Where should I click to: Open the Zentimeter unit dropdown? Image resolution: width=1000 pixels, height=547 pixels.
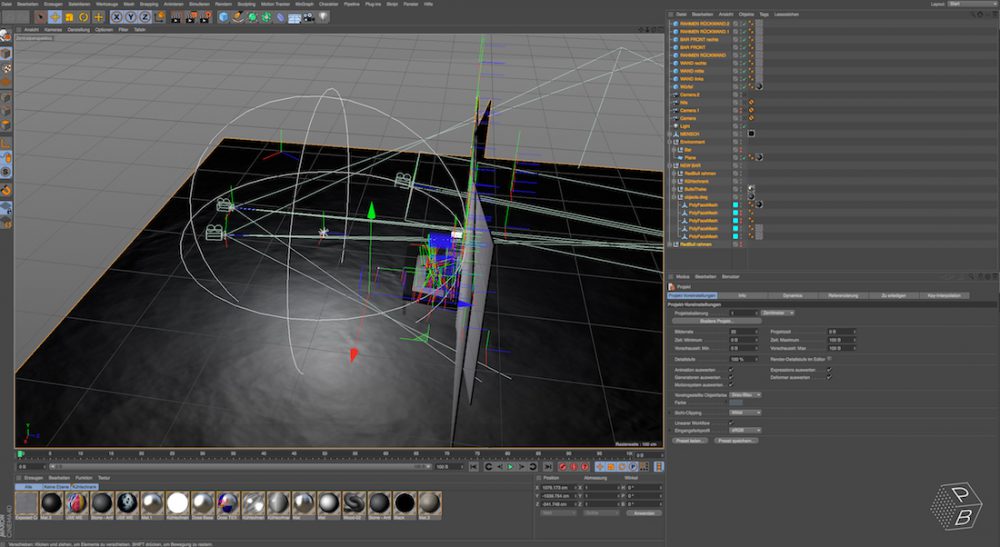777,313
